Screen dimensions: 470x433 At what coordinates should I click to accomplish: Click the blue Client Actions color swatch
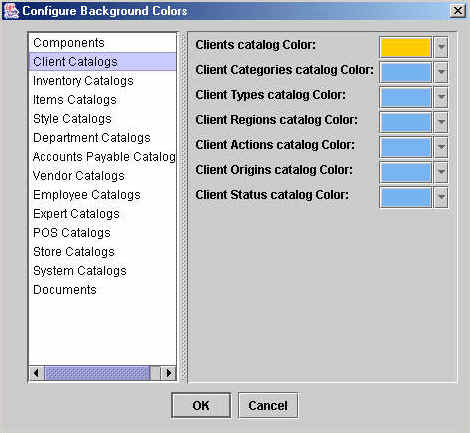406,147
